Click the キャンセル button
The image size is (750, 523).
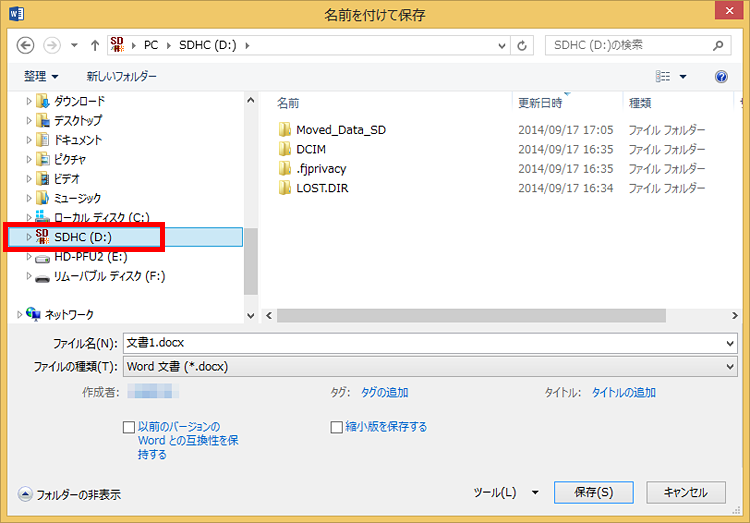coord(685,492)
